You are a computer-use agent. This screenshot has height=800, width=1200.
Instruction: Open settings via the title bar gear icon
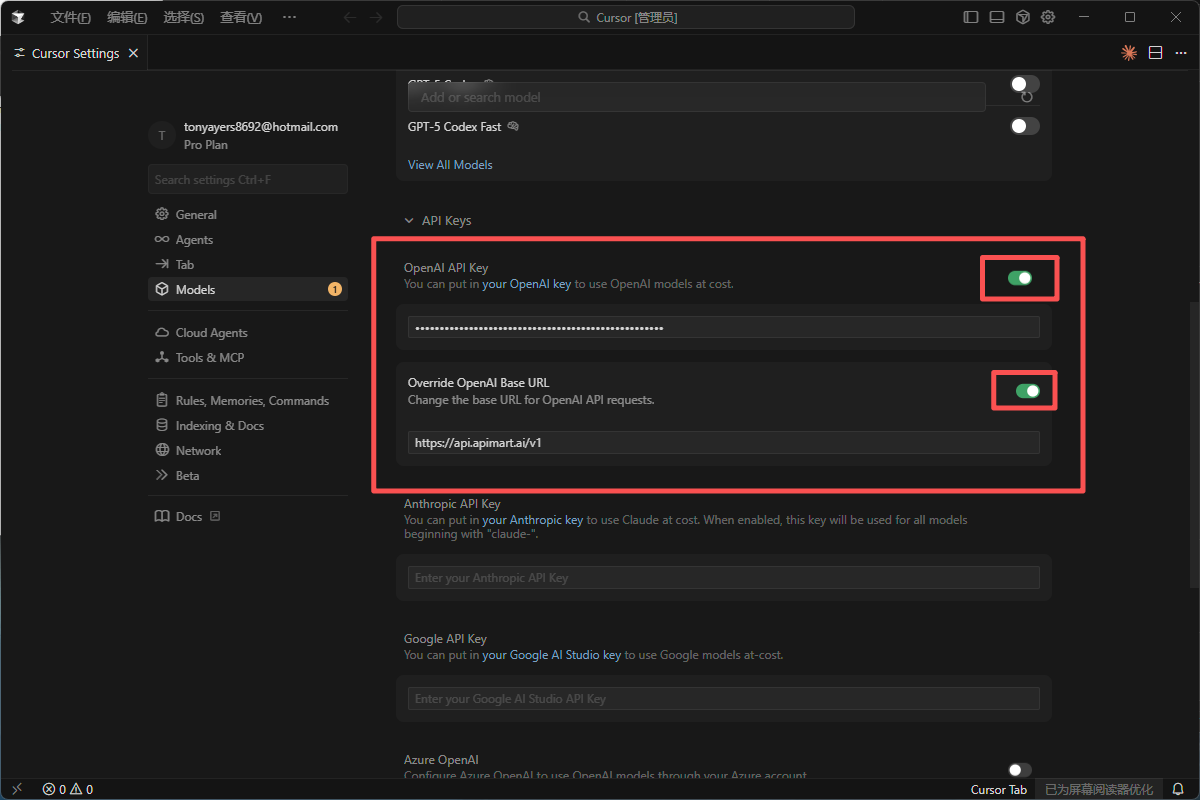1048,17
